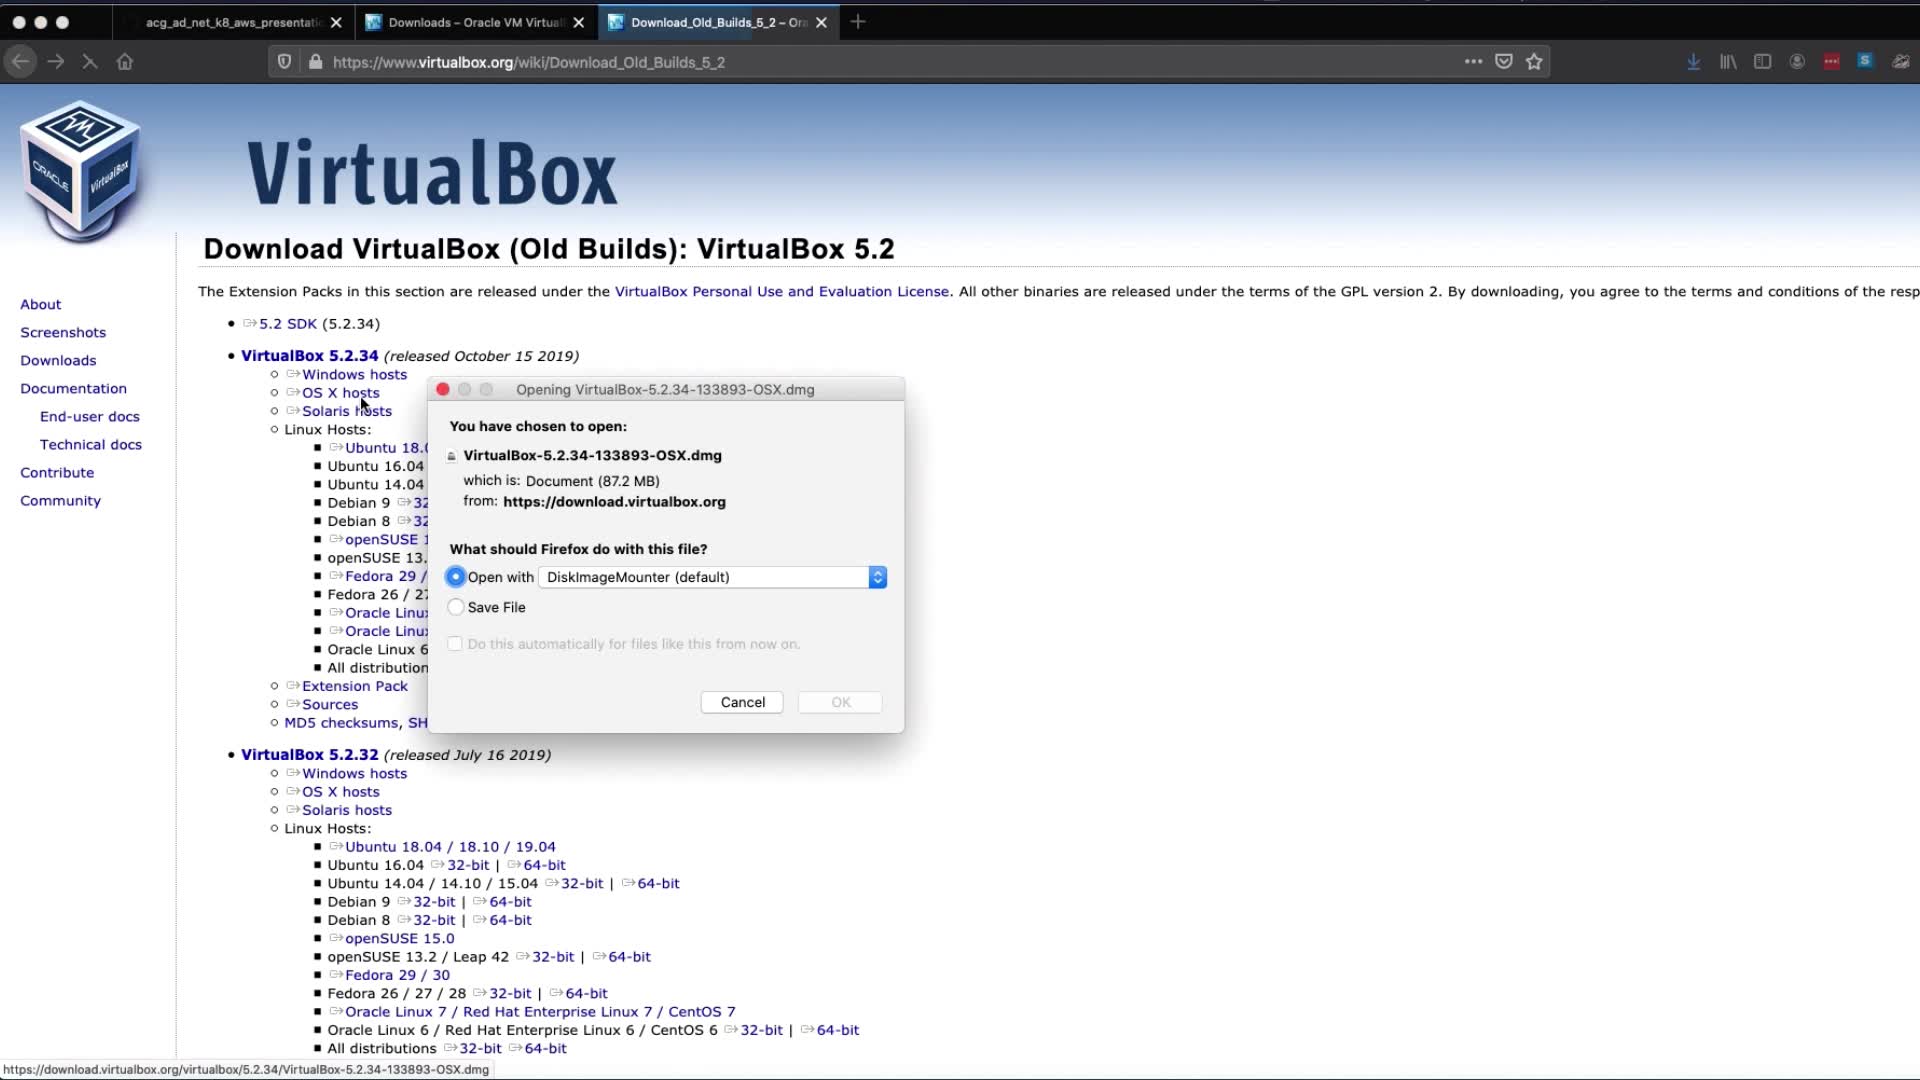Expand the DiskImageMounter application dropdown
The image size is (1920, 1080).
click(x=877, y=577)
